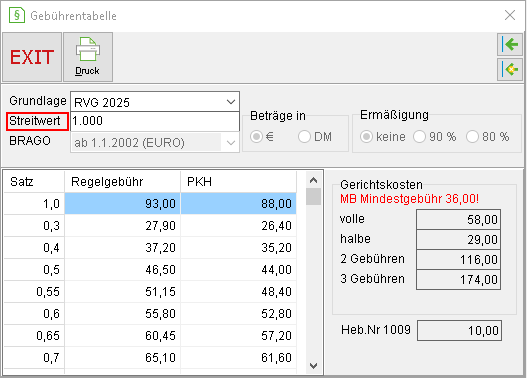This screenshot has width=527, height=378.
Task: Select the € currency radio button
Action: coord(256,137)
